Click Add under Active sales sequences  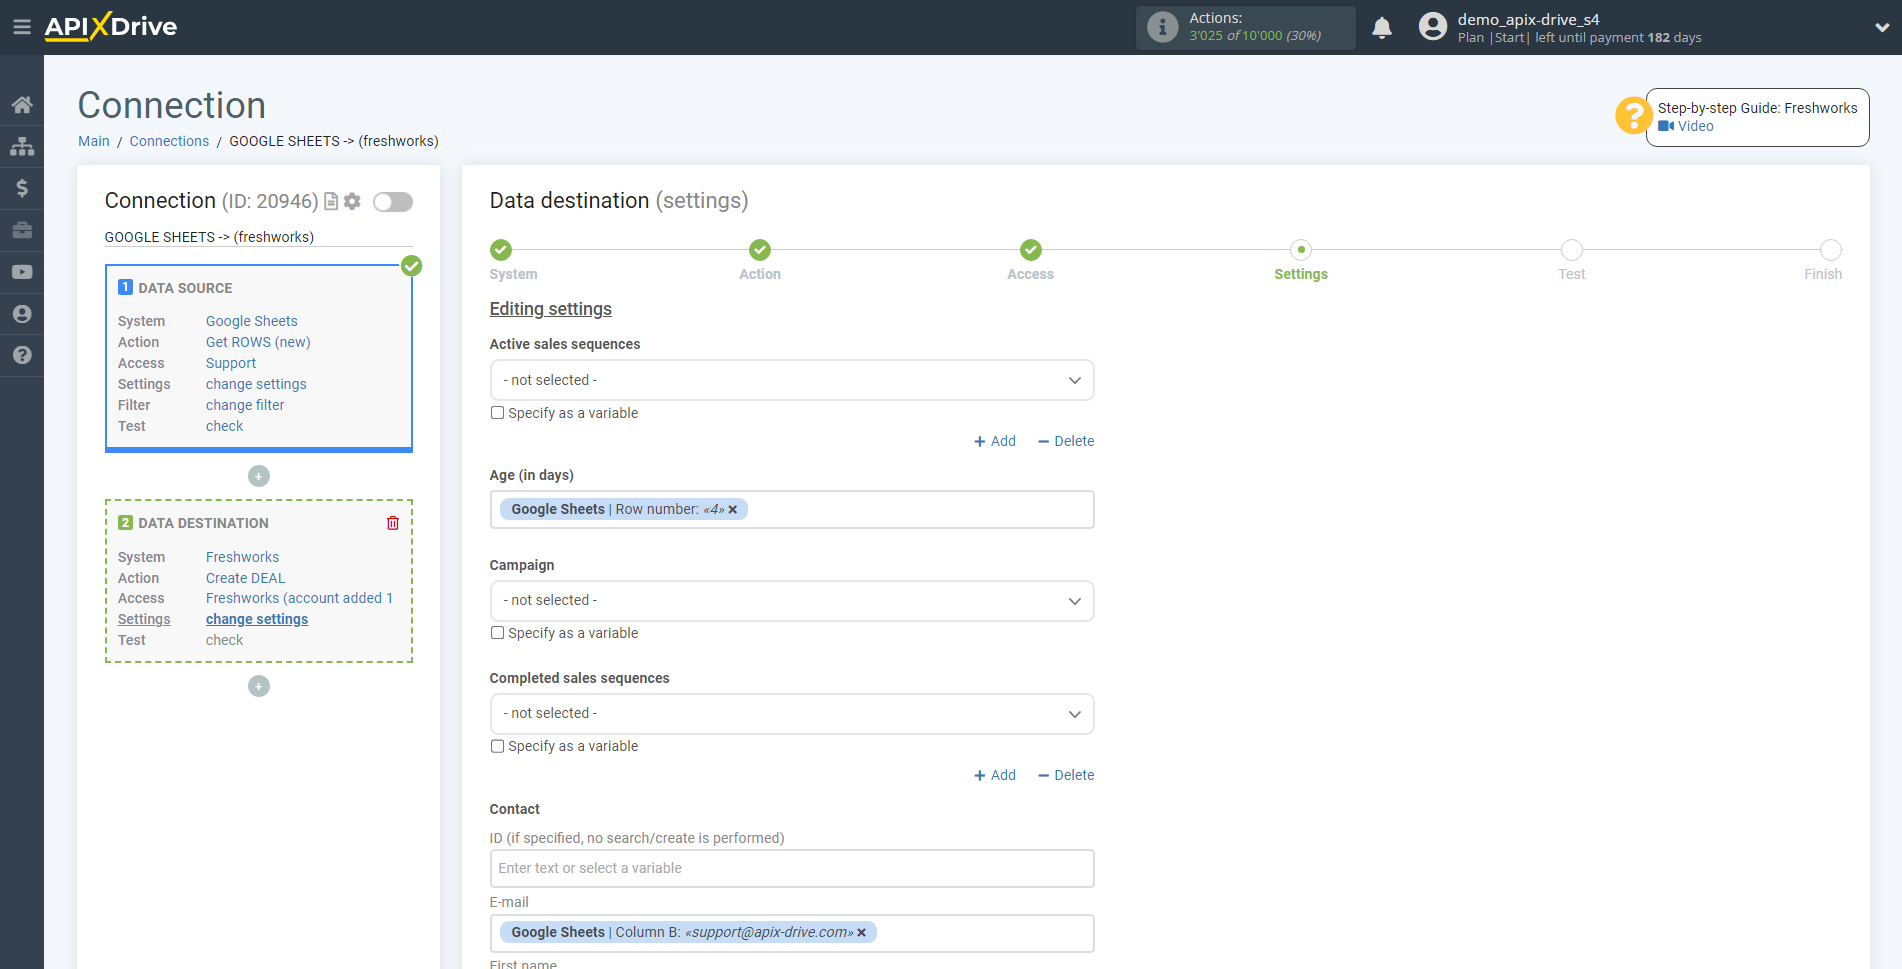tap(995, 441)
